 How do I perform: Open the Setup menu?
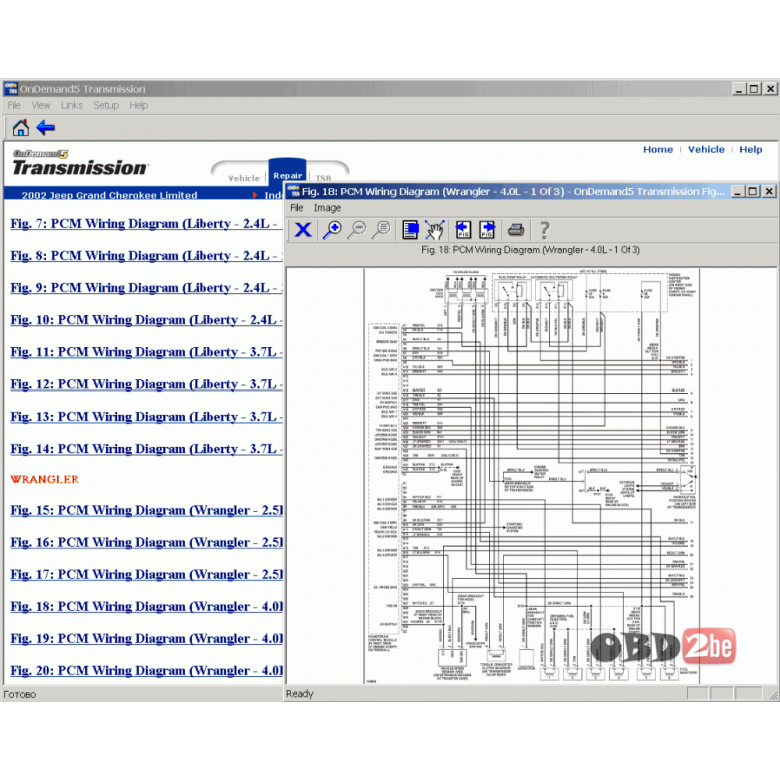coord(106,105)
